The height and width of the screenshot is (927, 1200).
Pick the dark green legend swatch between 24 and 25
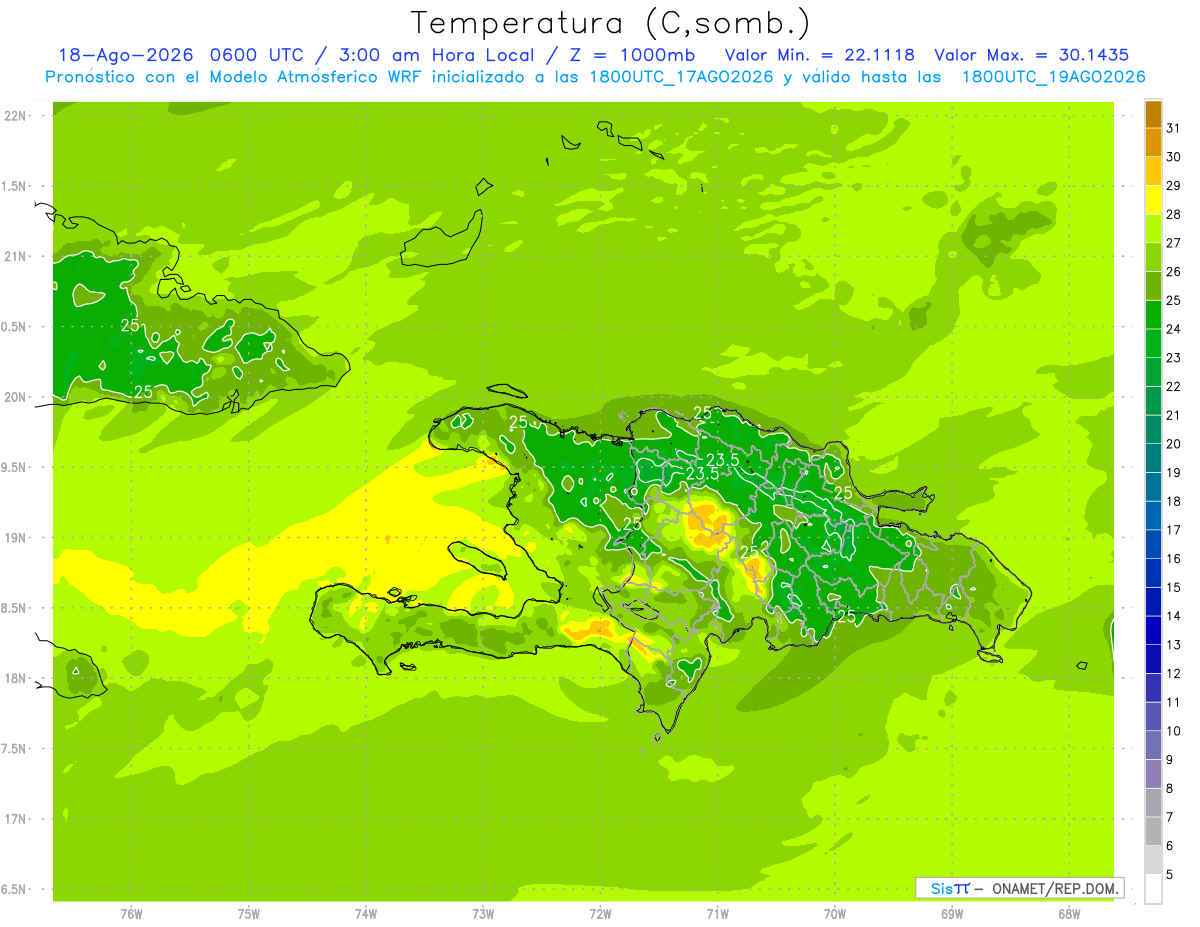point(1153,314)
